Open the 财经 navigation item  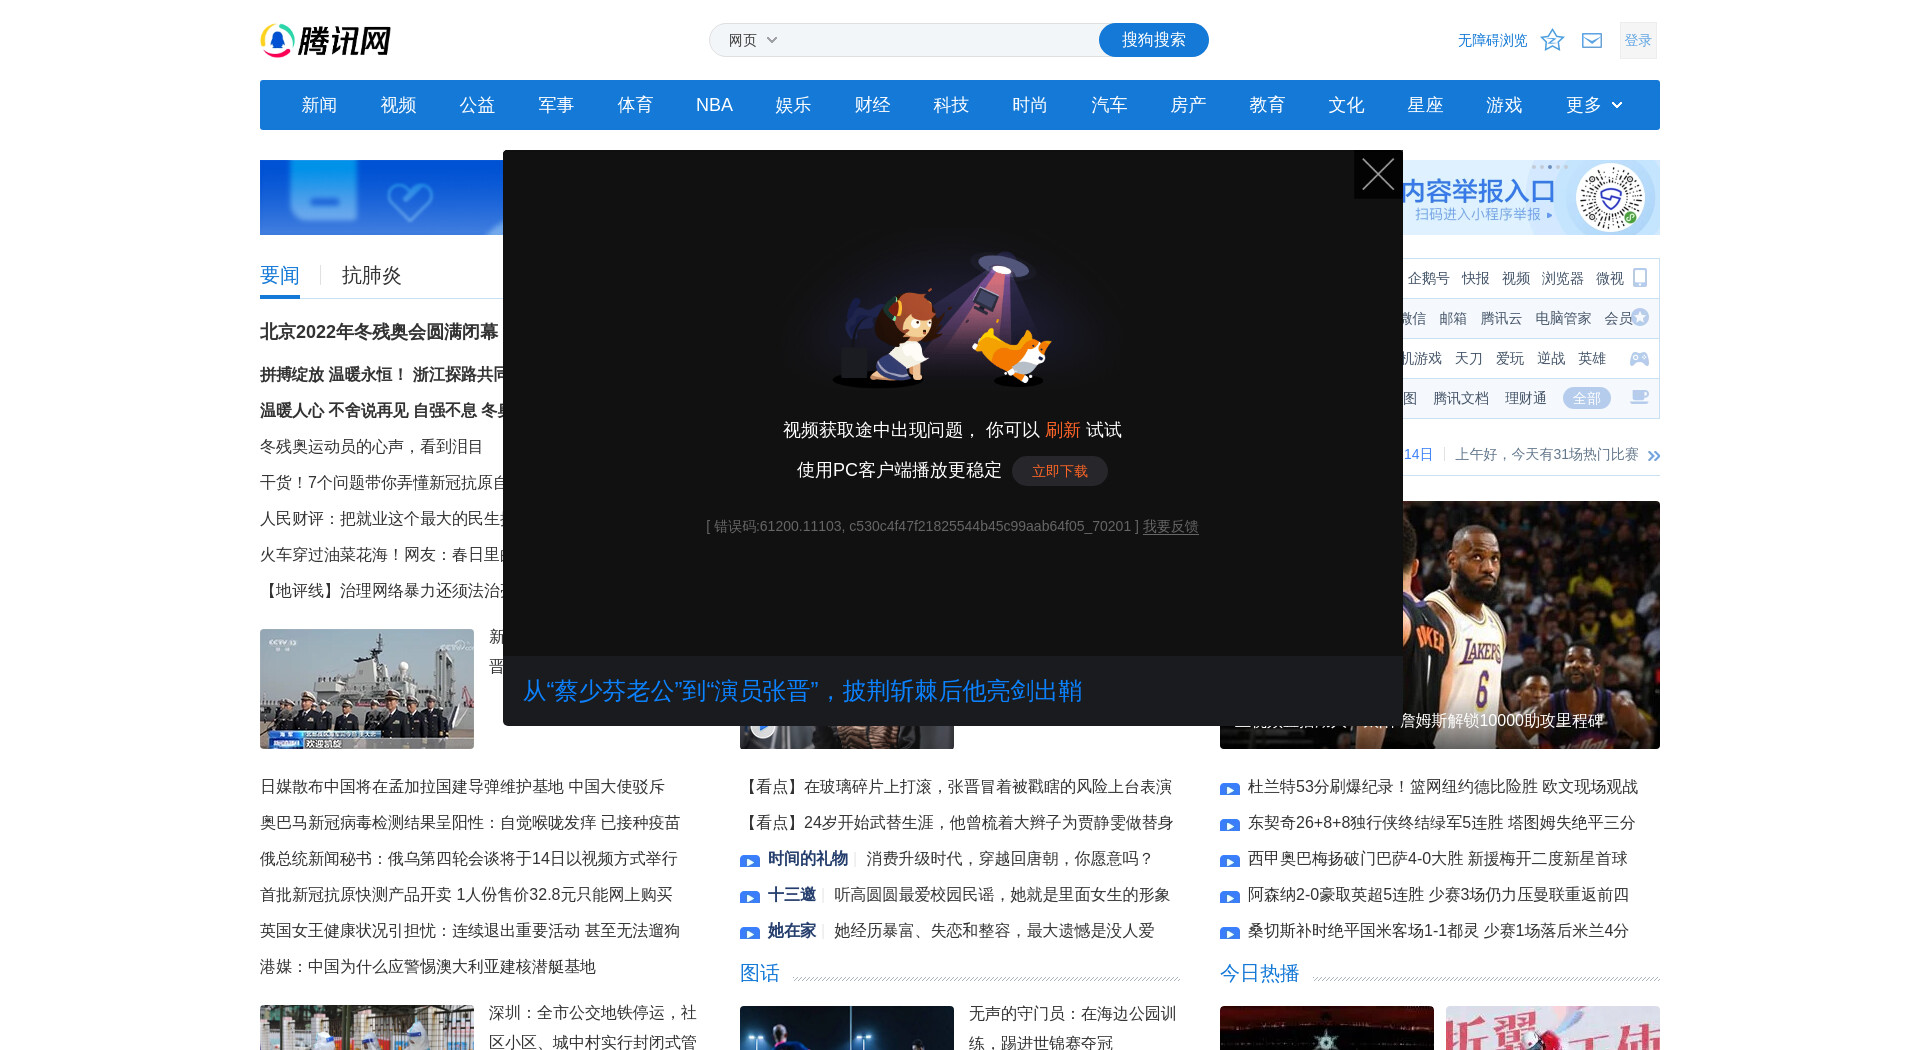click(872, 105)
